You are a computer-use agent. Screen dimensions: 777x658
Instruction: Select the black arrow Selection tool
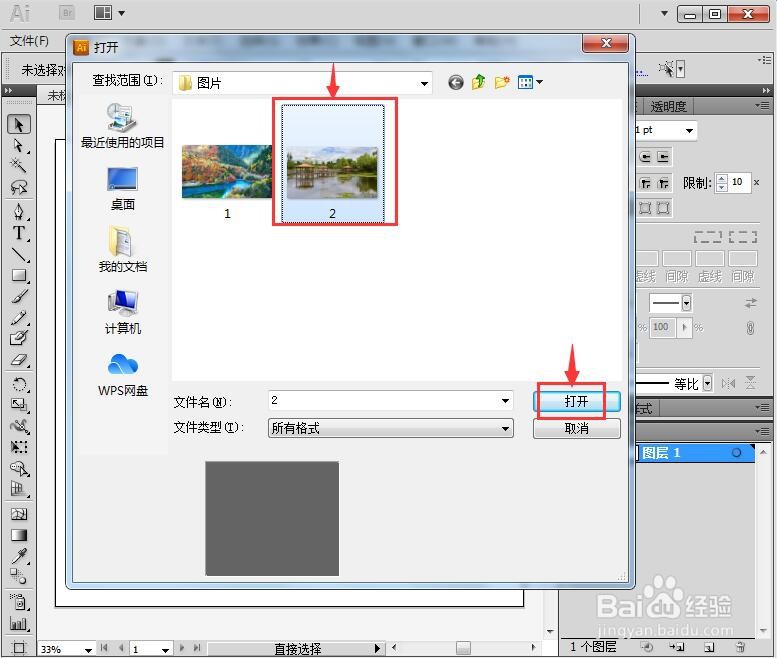click(19, 124)
